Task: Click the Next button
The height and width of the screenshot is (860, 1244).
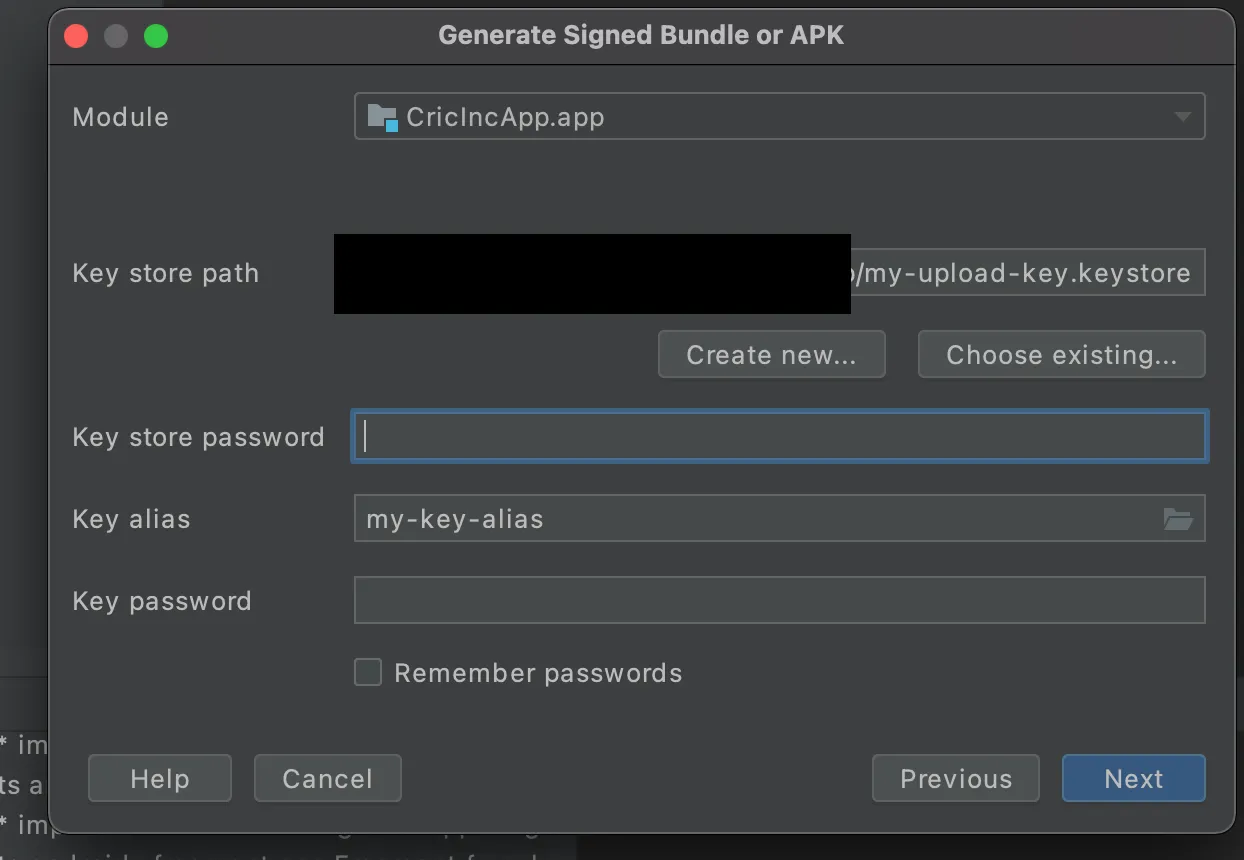Action: (x=1133, y=779)
